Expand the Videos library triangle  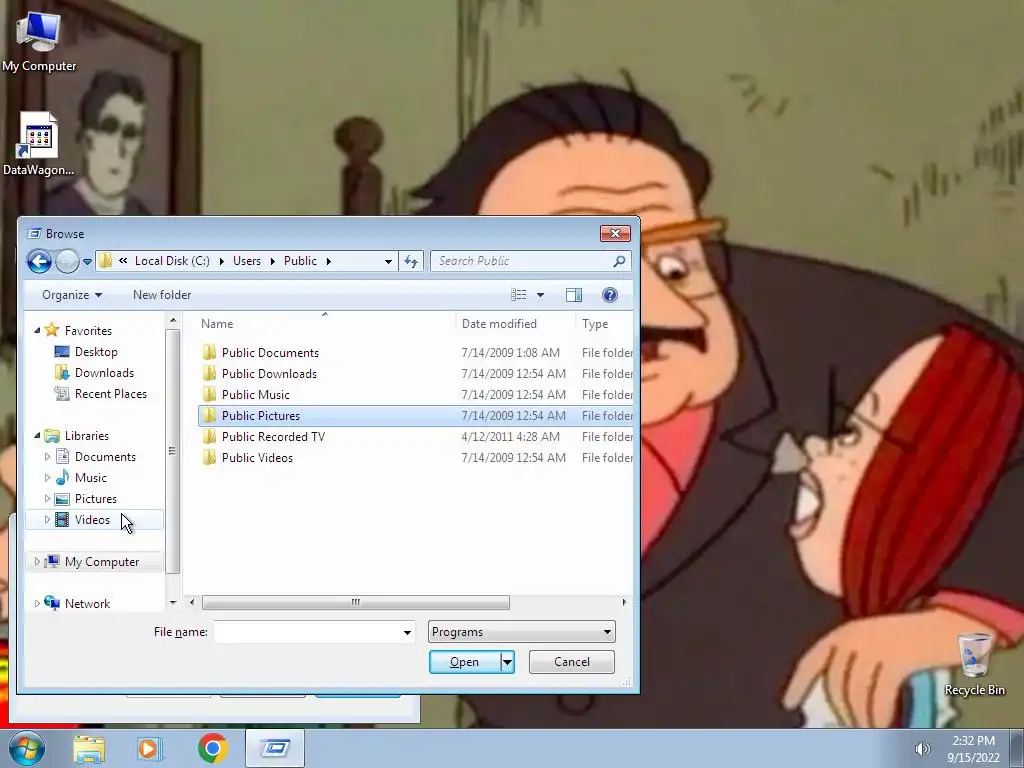(x=47, y=520)
